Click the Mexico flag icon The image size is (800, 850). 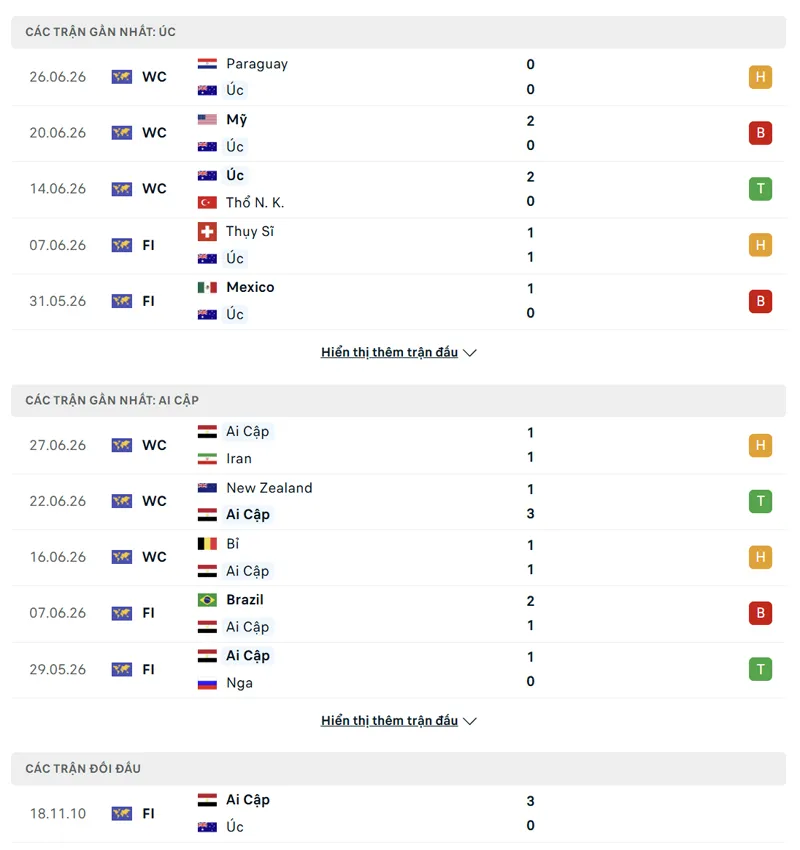(x=207, y=287)
